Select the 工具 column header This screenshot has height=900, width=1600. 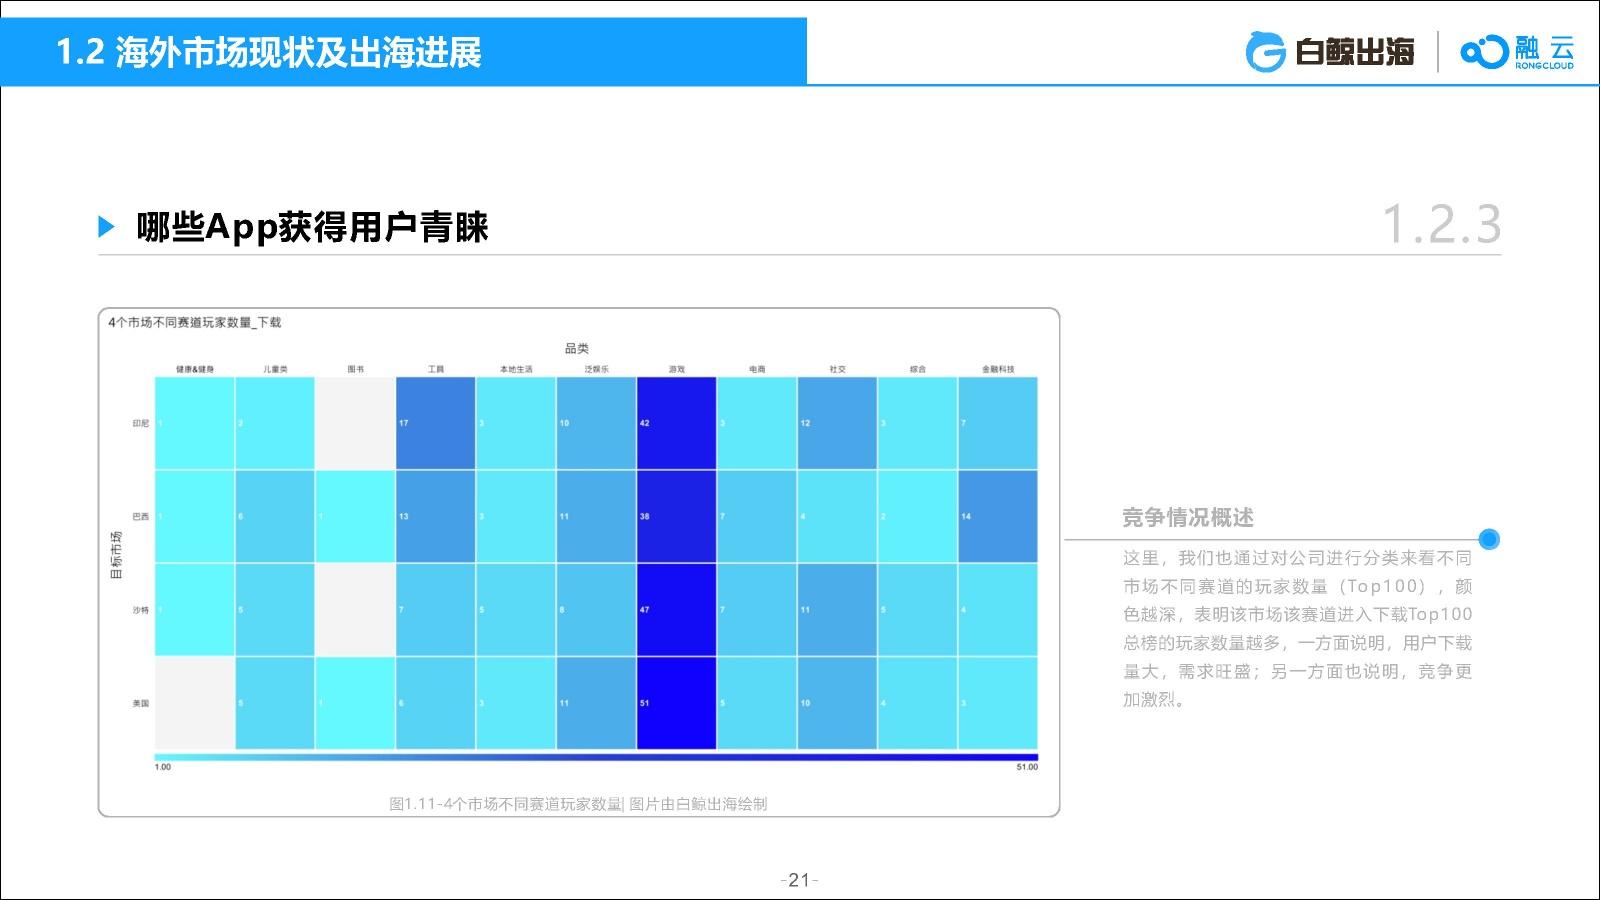tap(436, 369)
